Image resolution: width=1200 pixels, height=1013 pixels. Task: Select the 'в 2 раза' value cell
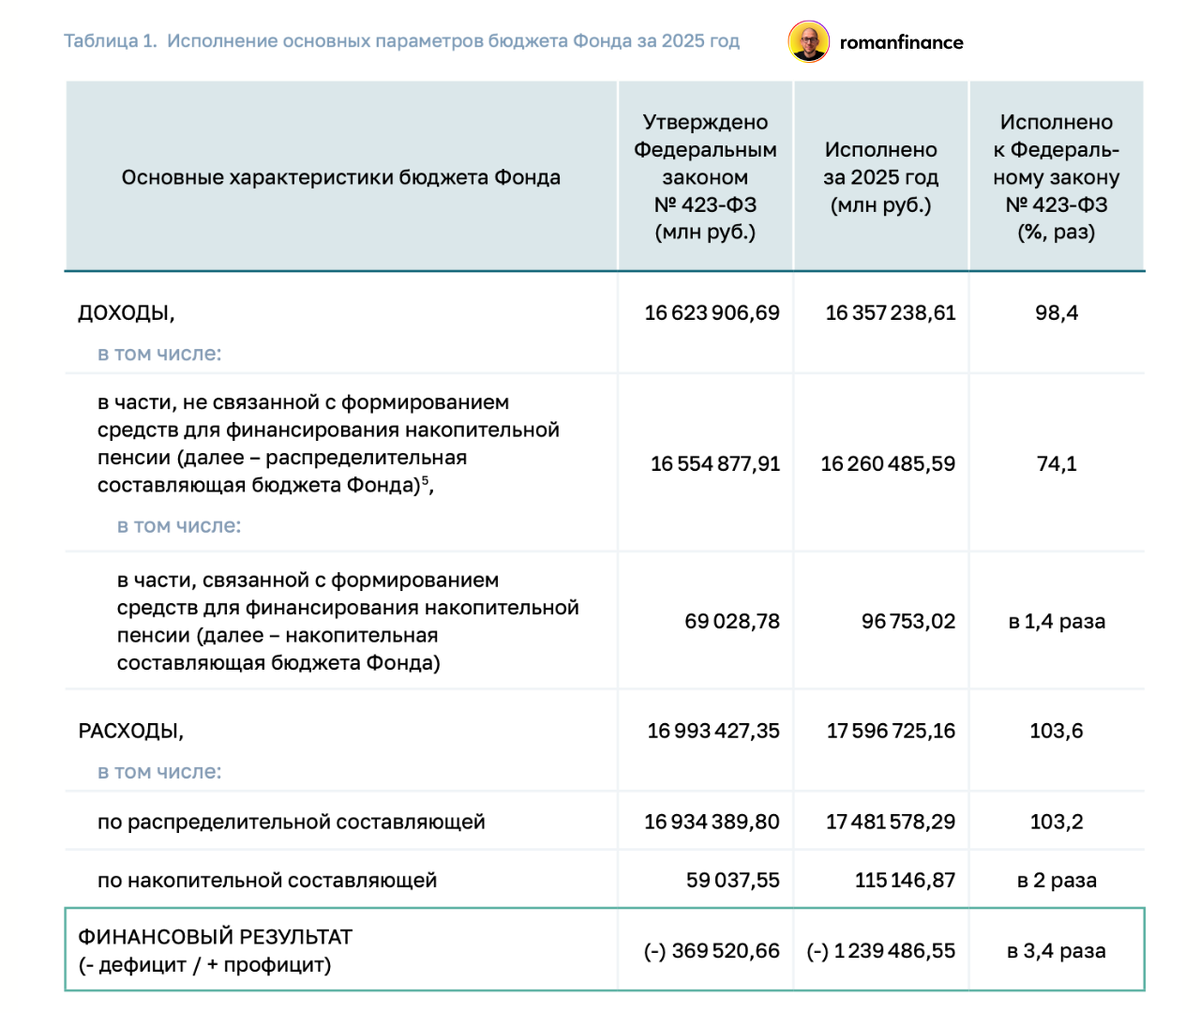coord(1056,879)
